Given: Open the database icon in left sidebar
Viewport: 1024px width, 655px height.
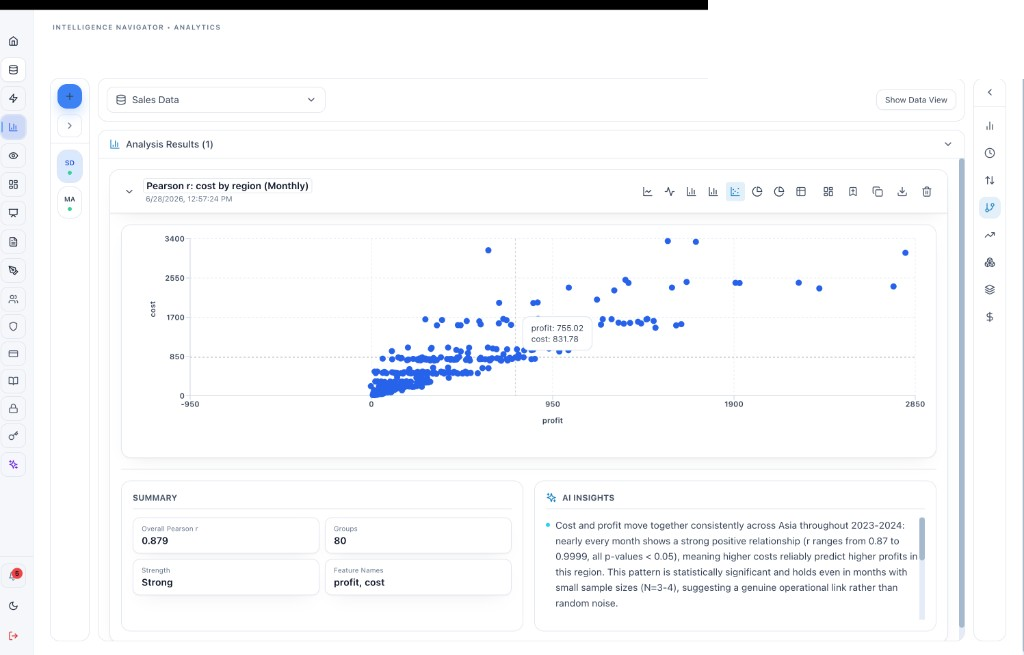Looking at the screenshot, I should [13, 70].
